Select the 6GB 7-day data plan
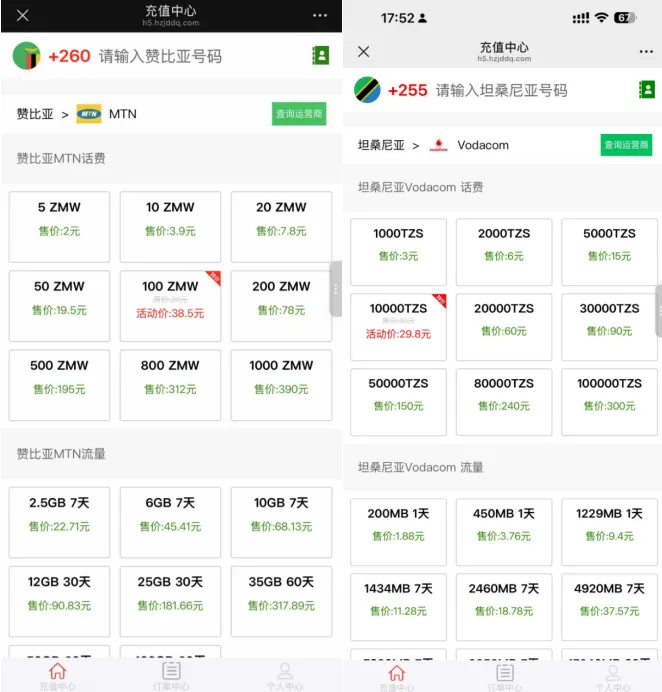This screenshot has width=662, height=692. (x=170, y=522)
